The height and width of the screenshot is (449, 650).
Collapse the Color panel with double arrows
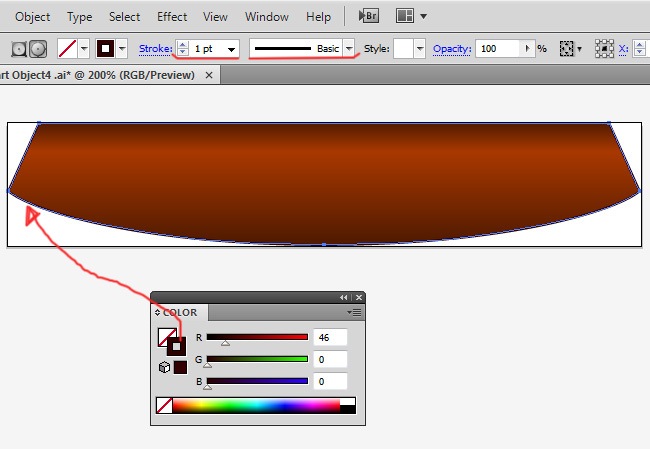(x=344, y=297)
